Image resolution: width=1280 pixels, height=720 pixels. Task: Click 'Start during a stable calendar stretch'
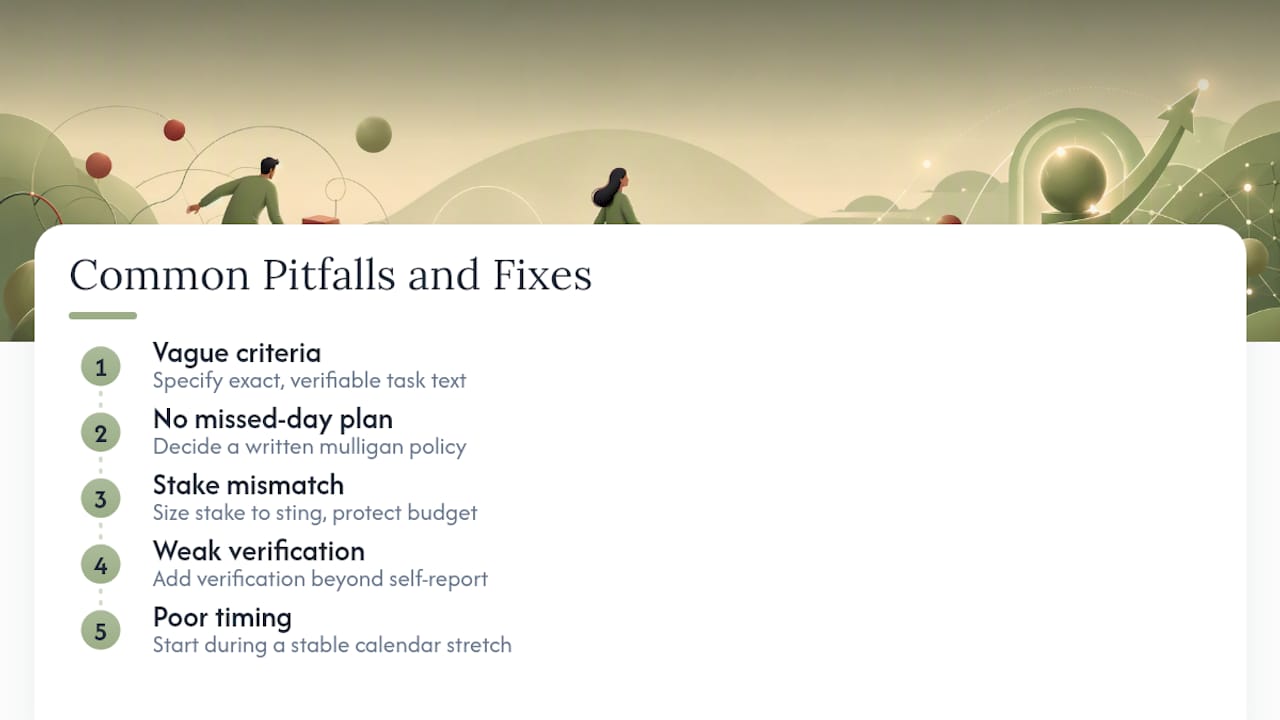coord(332,644)
